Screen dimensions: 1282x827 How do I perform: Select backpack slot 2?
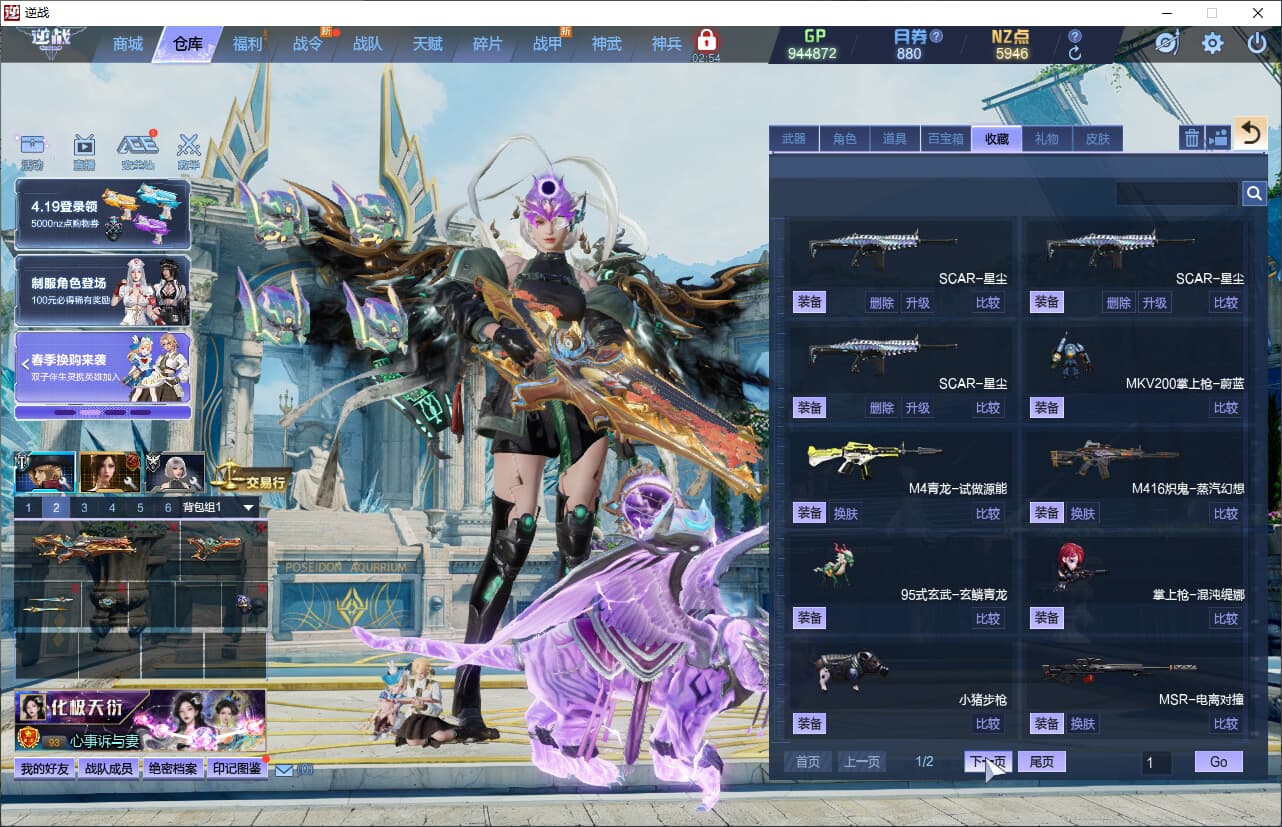point(56,508)
